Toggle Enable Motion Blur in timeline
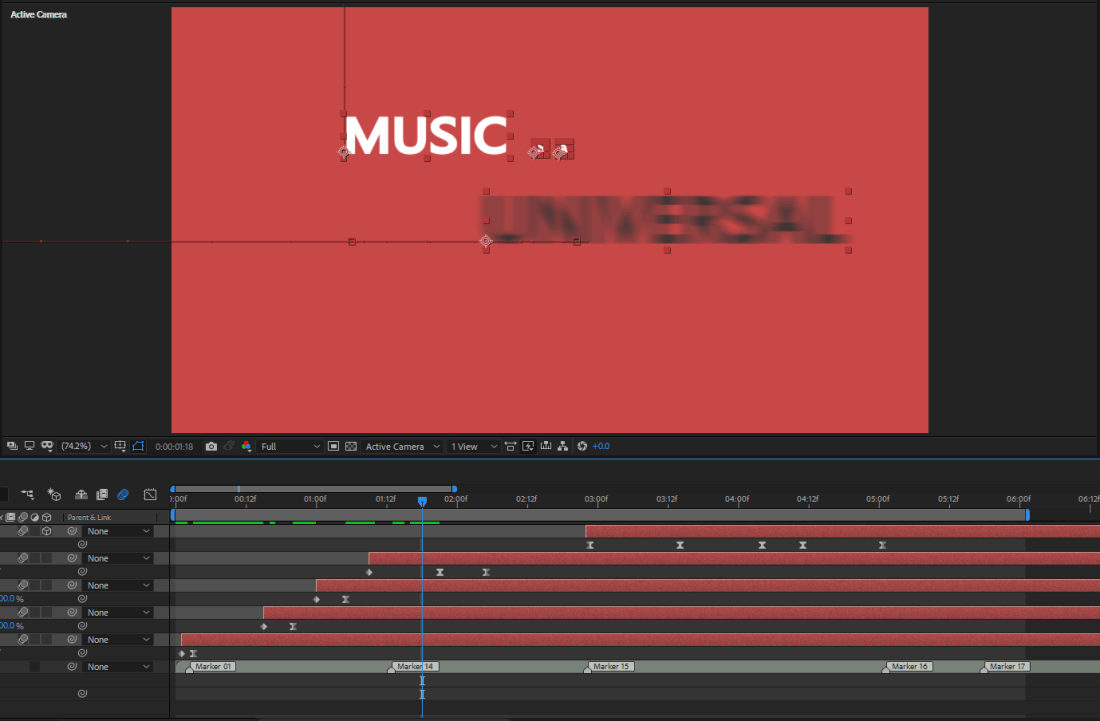The height and width of the screenshot is (721, 1100). point(123,494)
